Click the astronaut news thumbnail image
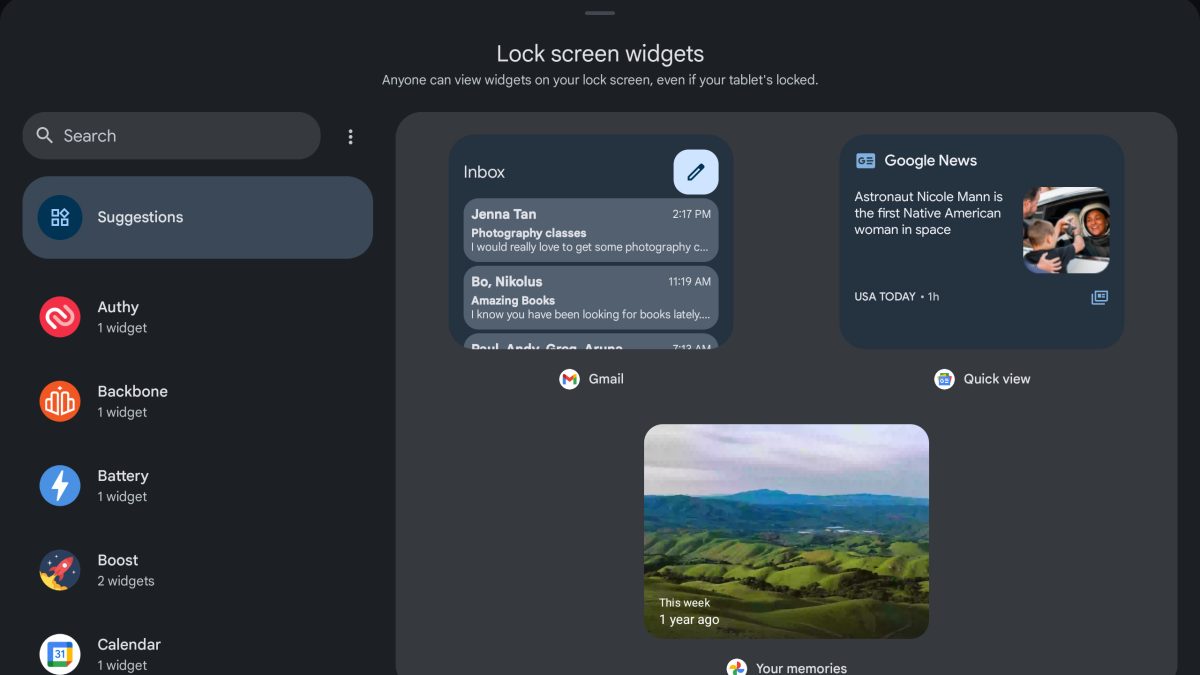The width and height of the screenshot is (1200, 675). [1066, 230]
